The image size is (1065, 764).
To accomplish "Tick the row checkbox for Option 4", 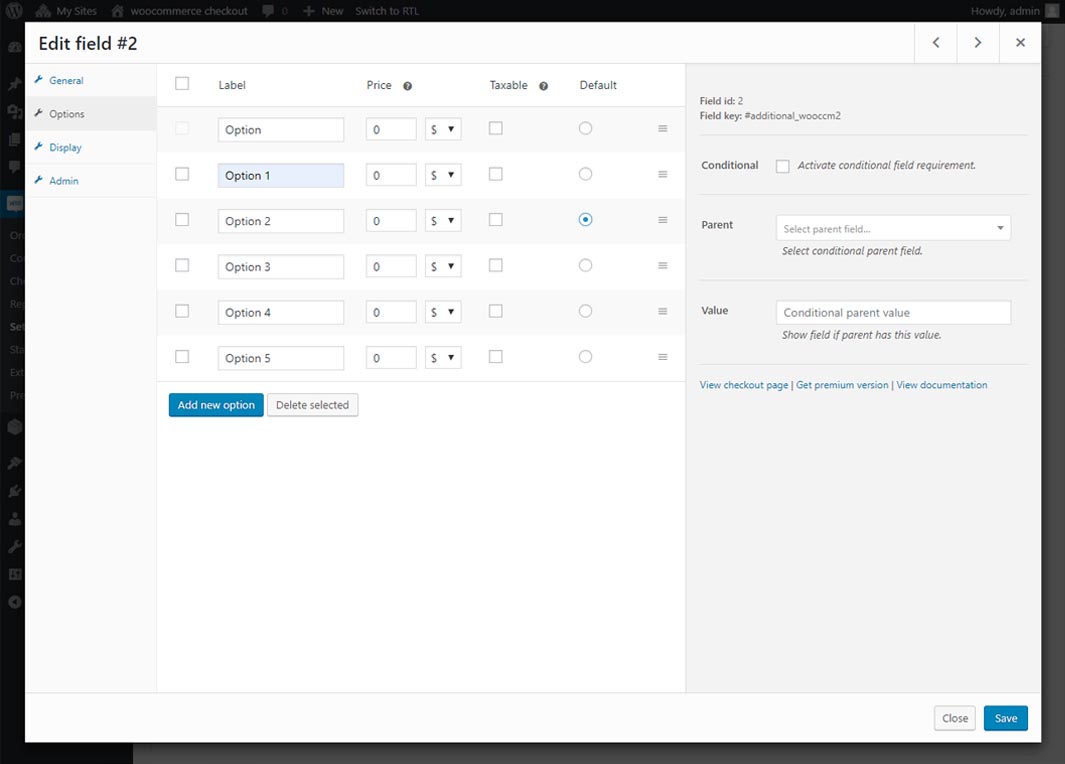I will click(x=182, y=310).
